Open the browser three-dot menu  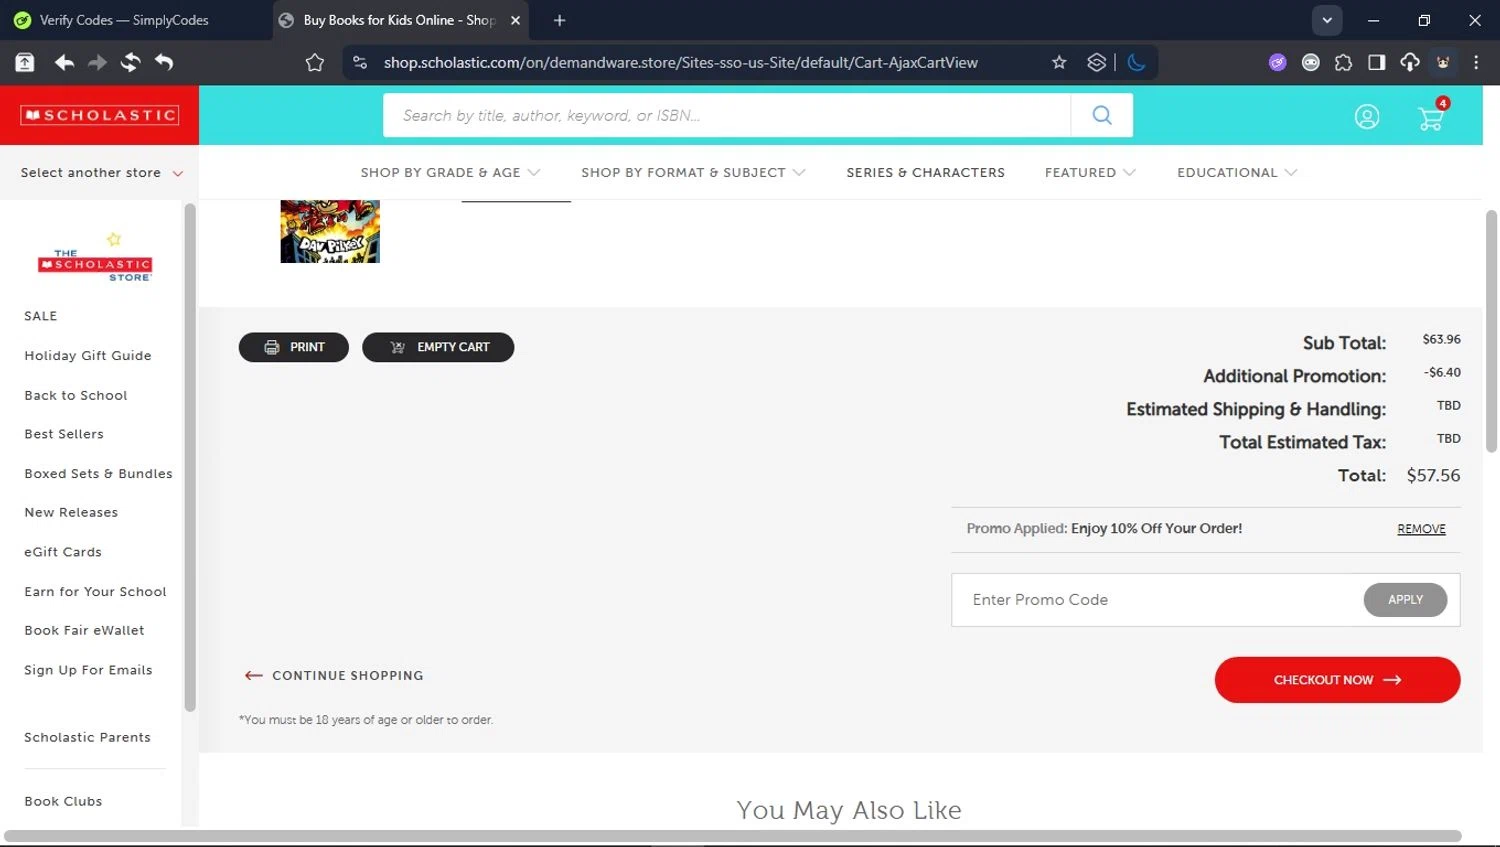[x=1476, y=62]
